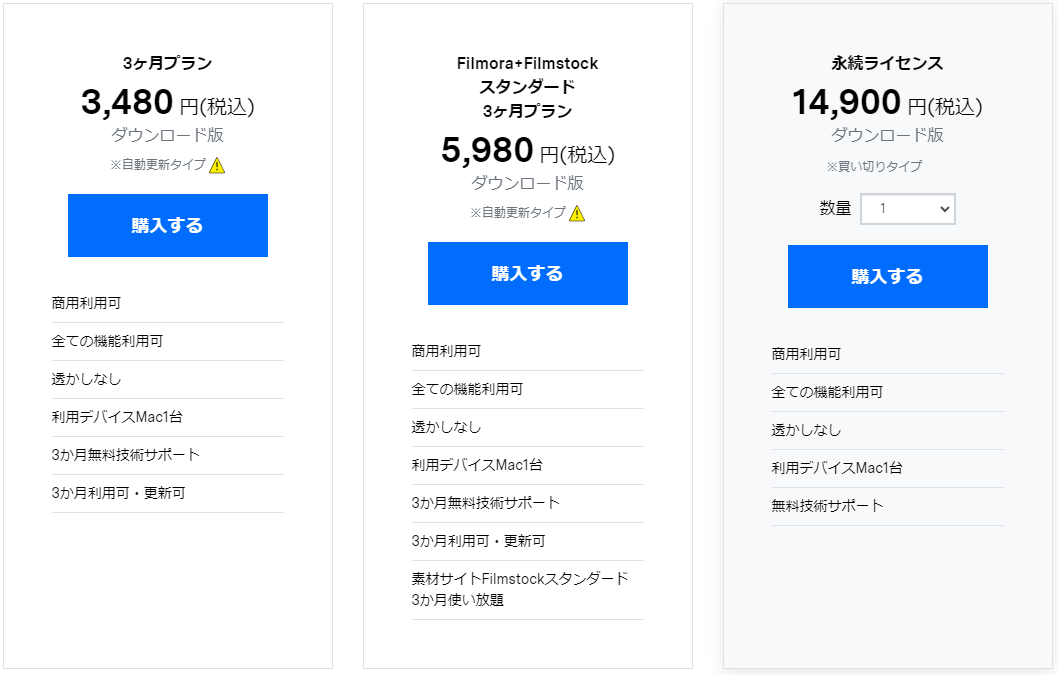The image size is (1058, 675).
Task: Click 素材サイトFilmstockスタンダード feature line
Action: coord(520,589)
